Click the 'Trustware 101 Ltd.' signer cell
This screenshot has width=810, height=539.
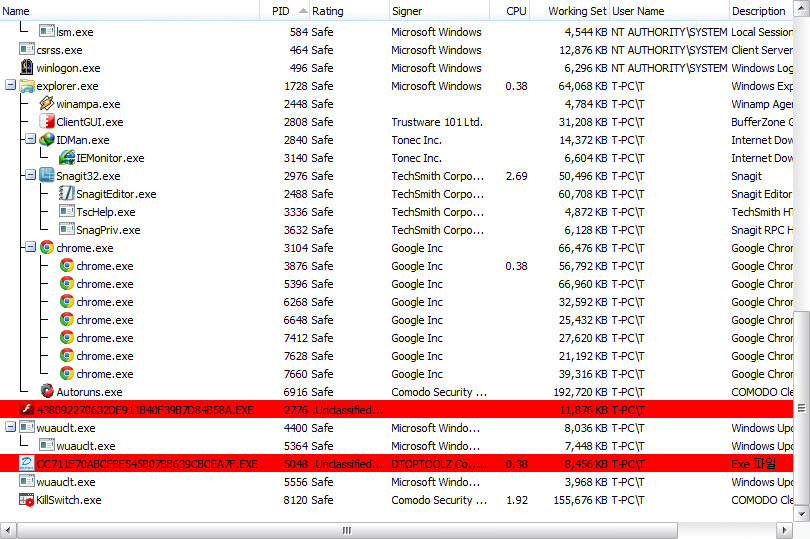437,122
